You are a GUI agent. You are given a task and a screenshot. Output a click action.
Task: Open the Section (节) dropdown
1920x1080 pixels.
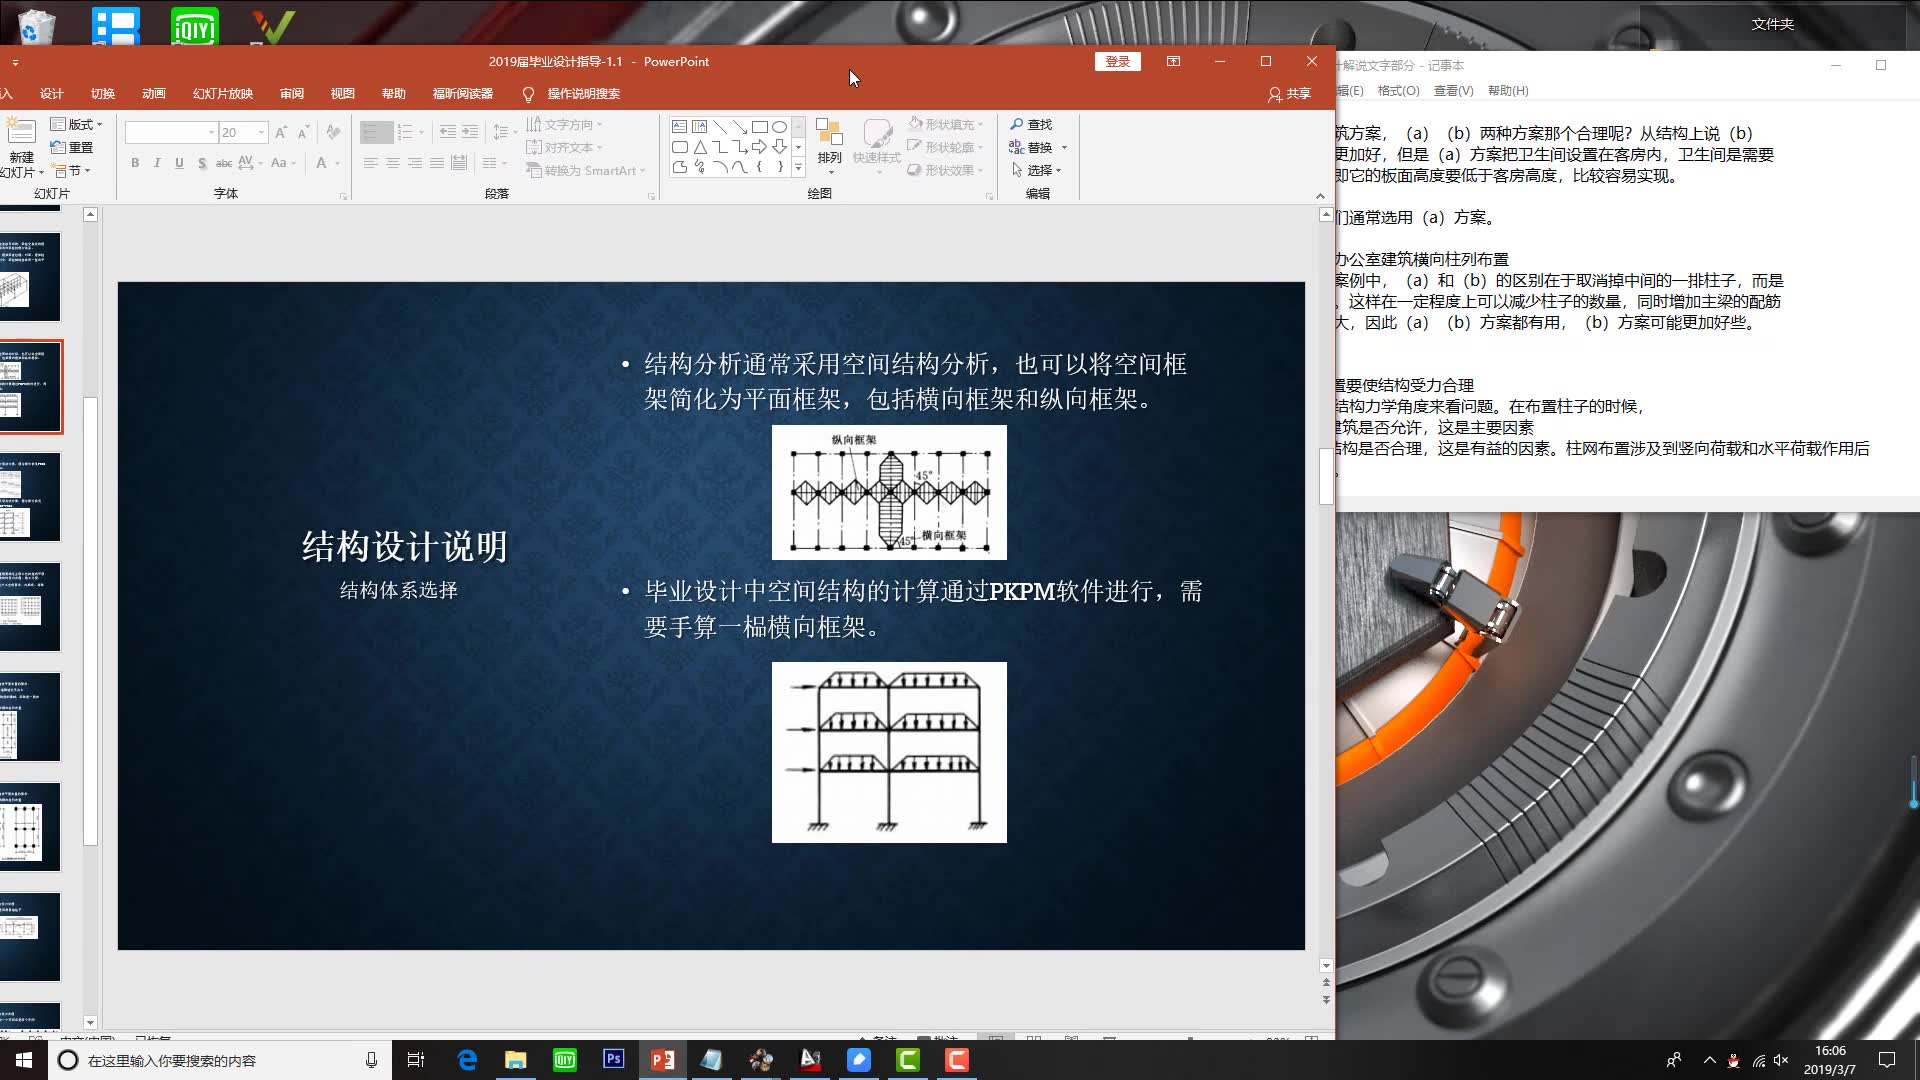pyautogui.click(x=72, y=170)
